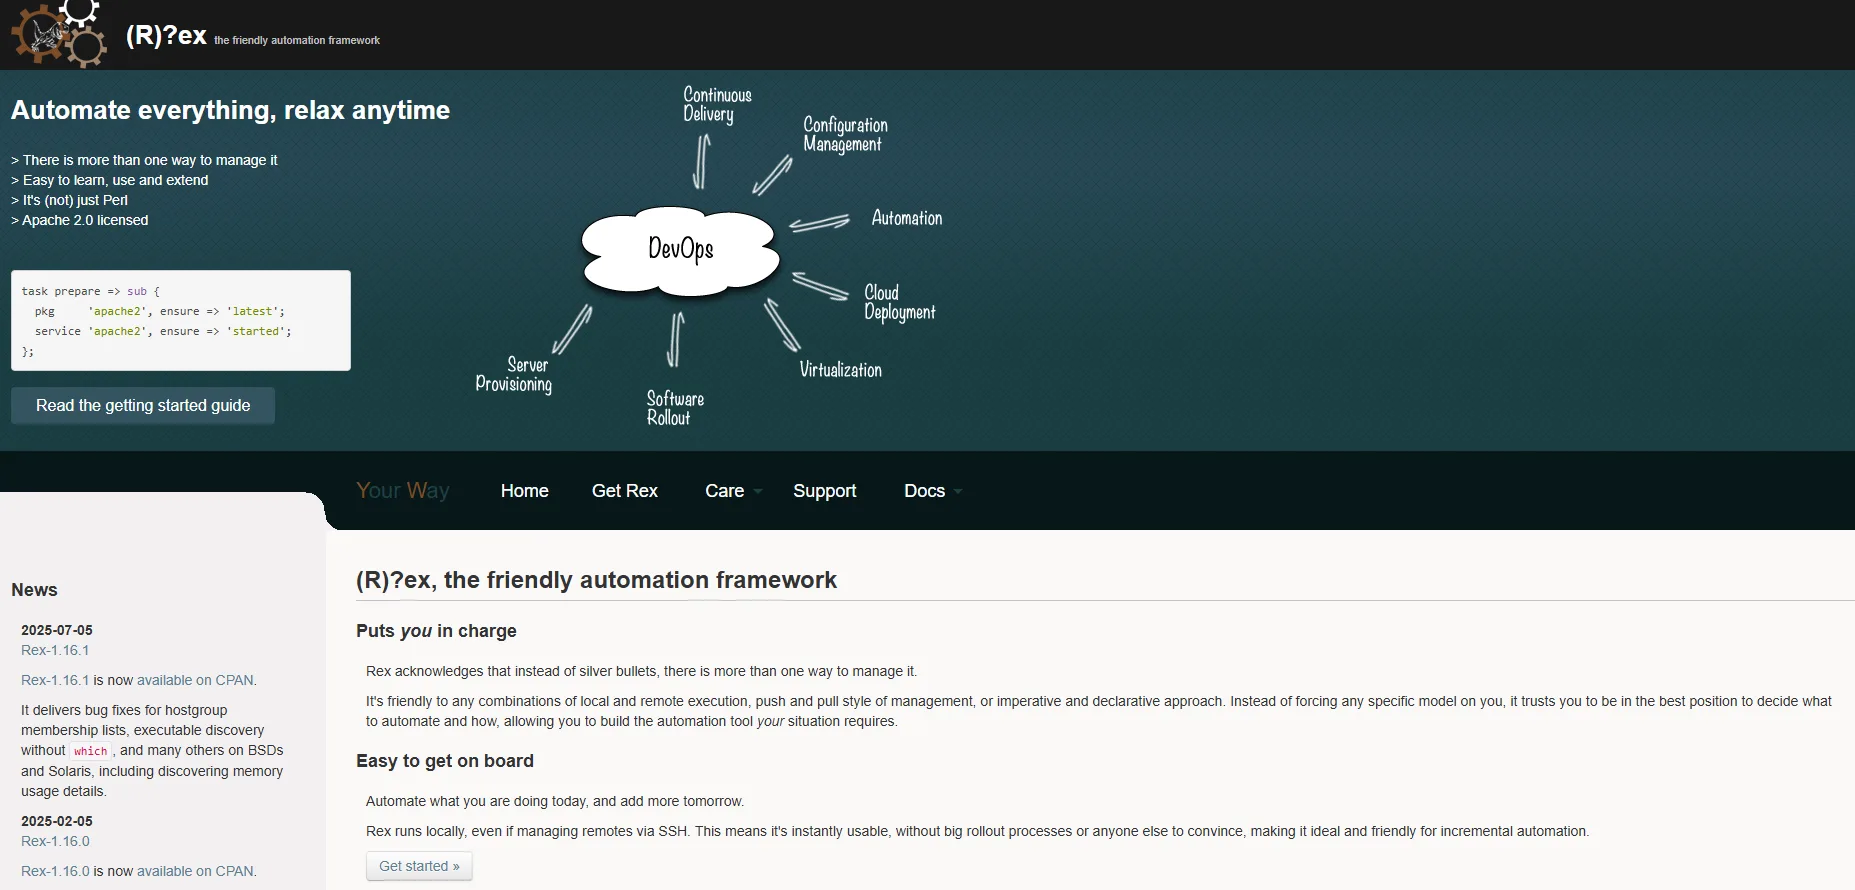Click the Software Rollout label in diagram
This screenshot has height=890, width=1855.
tap(675, 408)
